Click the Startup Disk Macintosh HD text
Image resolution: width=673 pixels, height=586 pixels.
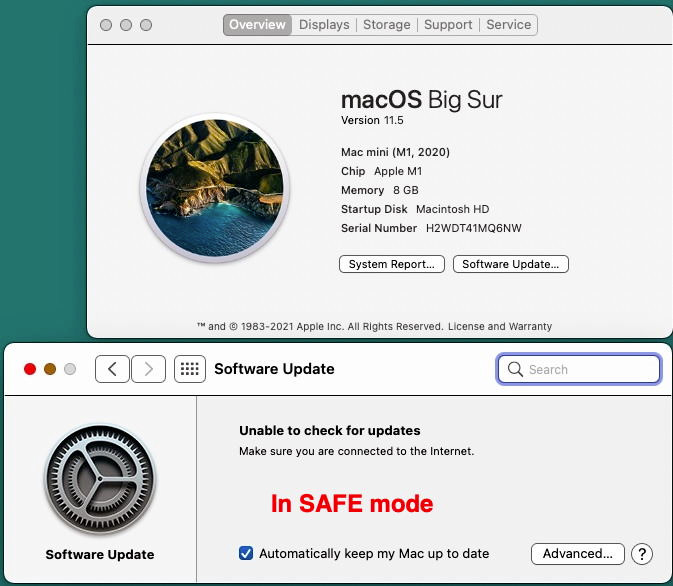pos(415,209)
